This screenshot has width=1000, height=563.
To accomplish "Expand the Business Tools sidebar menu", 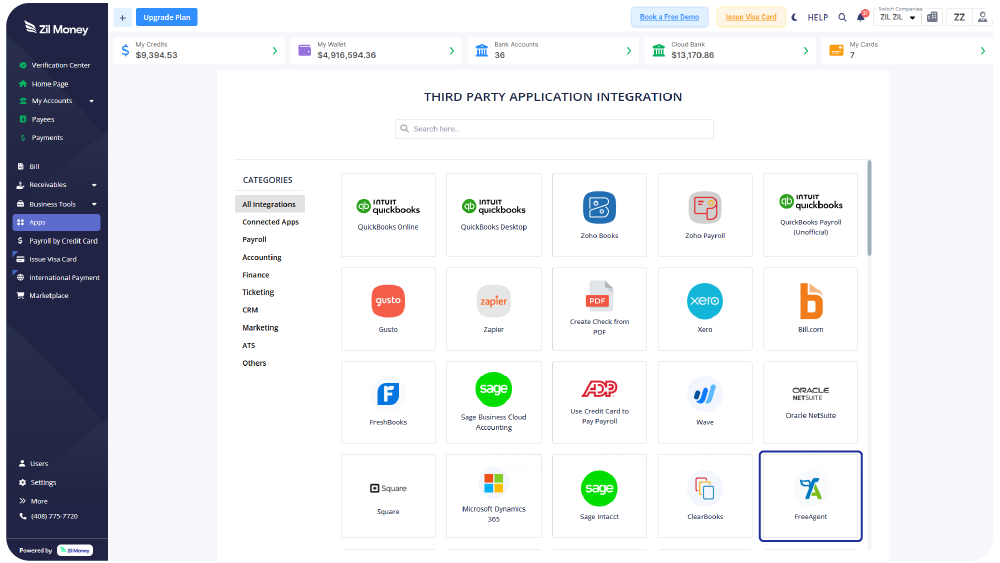I will coord(94,204).
